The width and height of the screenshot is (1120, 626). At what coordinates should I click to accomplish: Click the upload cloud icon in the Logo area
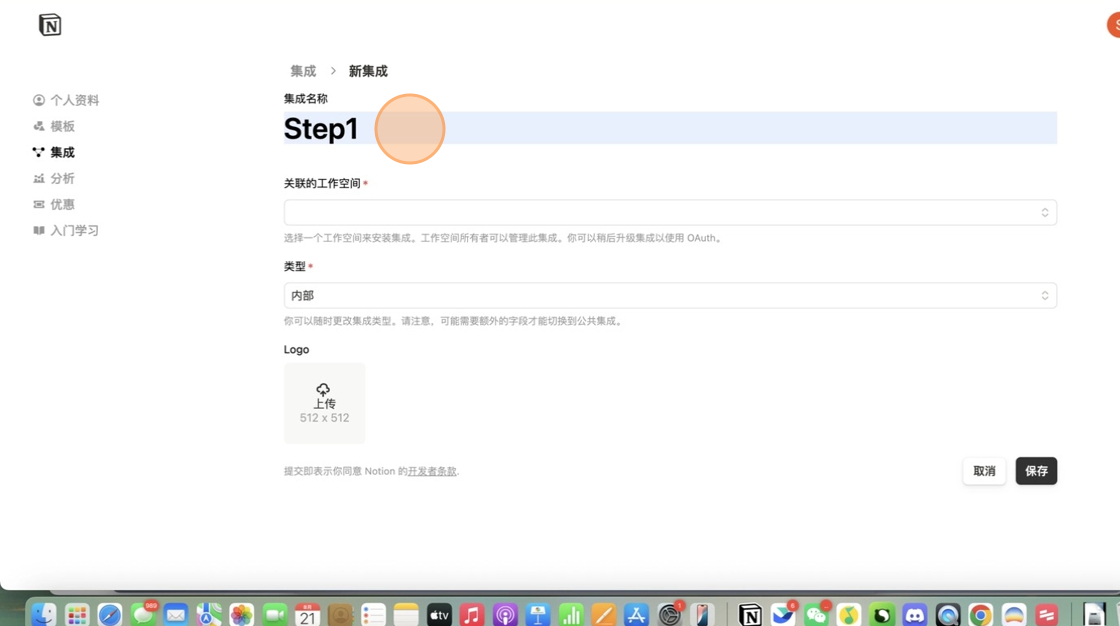pos(324,390)
